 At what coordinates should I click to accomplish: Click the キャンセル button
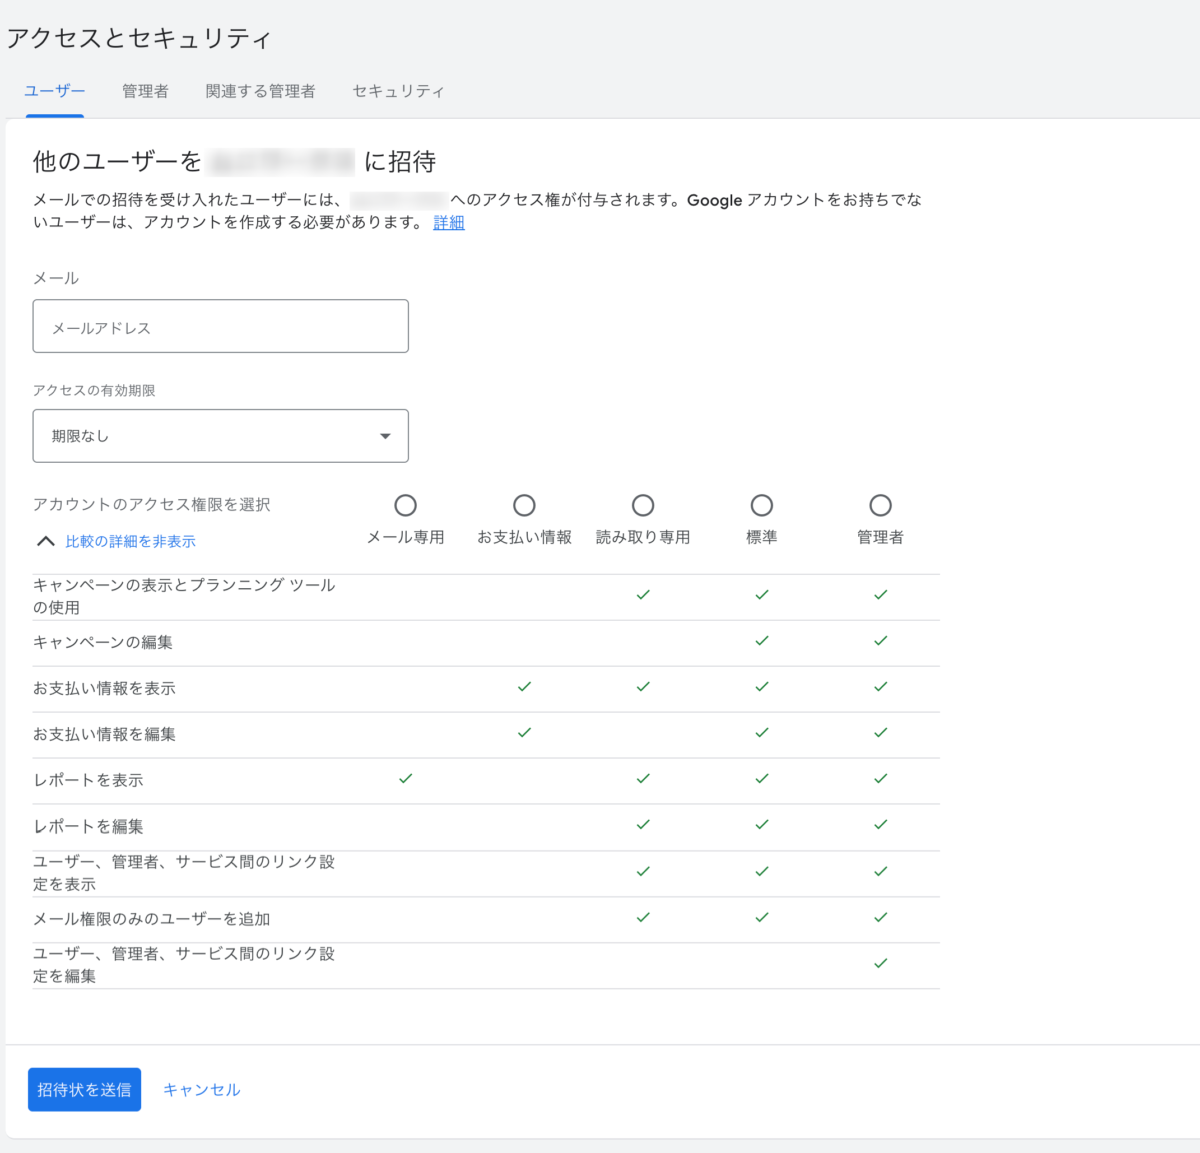(201, 1090)
